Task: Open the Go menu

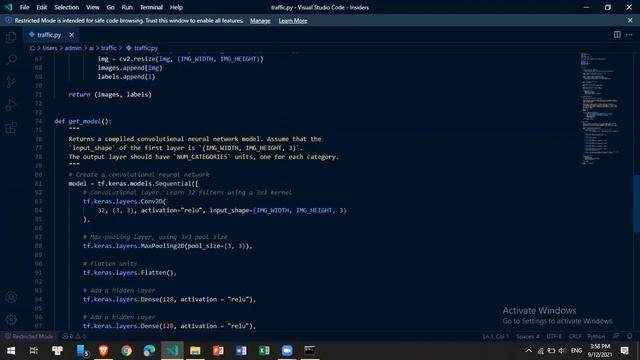Action: pyautogui.click(x=111, y=7)
